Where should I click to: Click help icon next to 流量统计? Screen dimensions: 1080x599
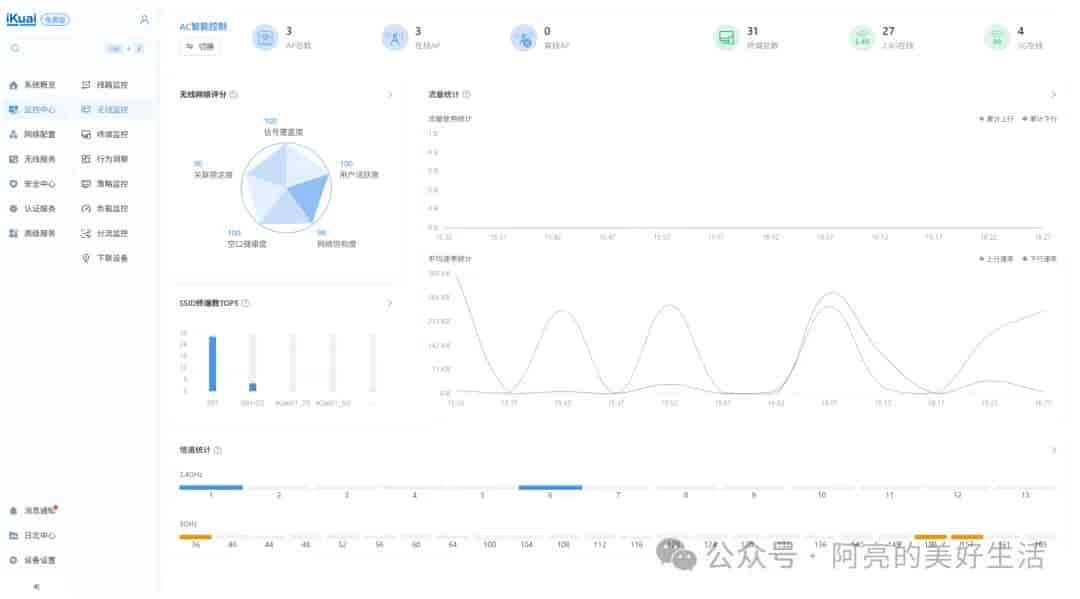[467, 94]
